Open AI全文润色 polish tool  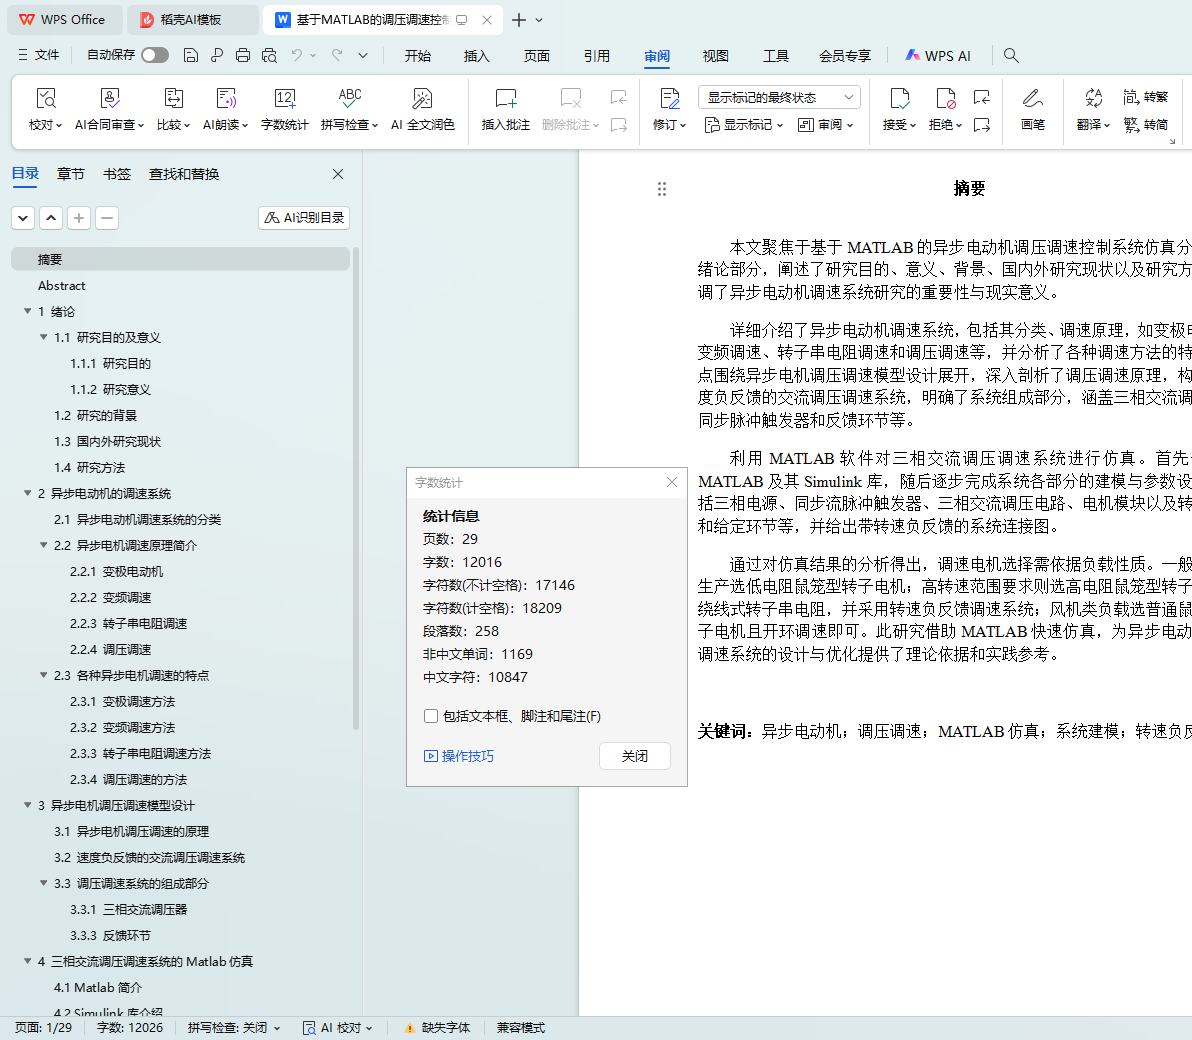point(422,99)
